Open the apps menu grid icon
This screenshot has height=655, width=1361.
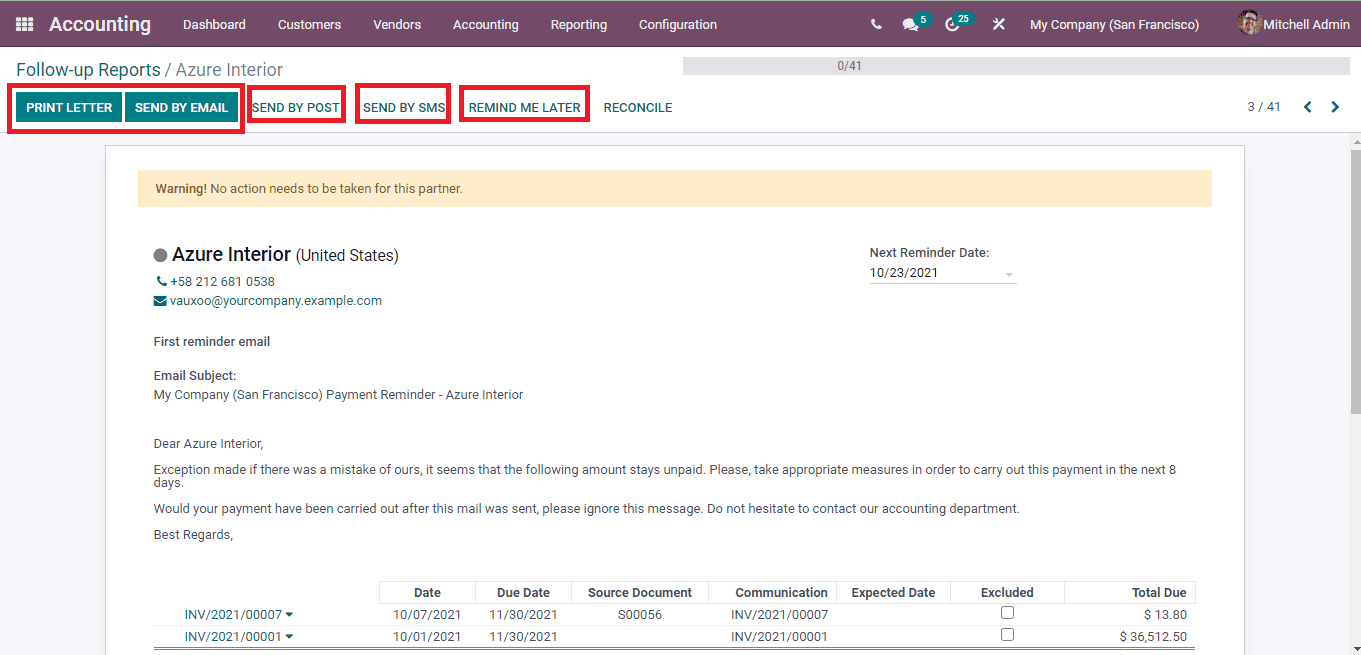tap(22, 23)
